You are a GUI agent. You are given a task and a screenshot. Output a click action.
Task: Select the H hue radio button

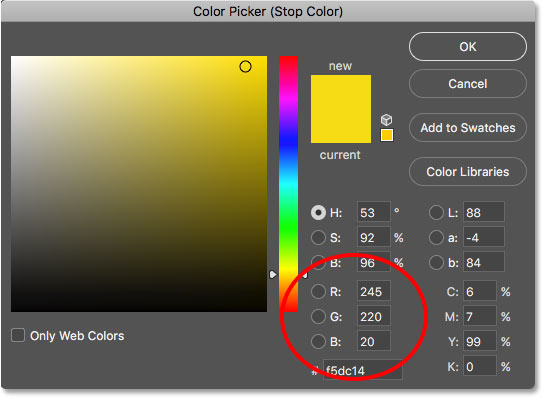[318, 213]
